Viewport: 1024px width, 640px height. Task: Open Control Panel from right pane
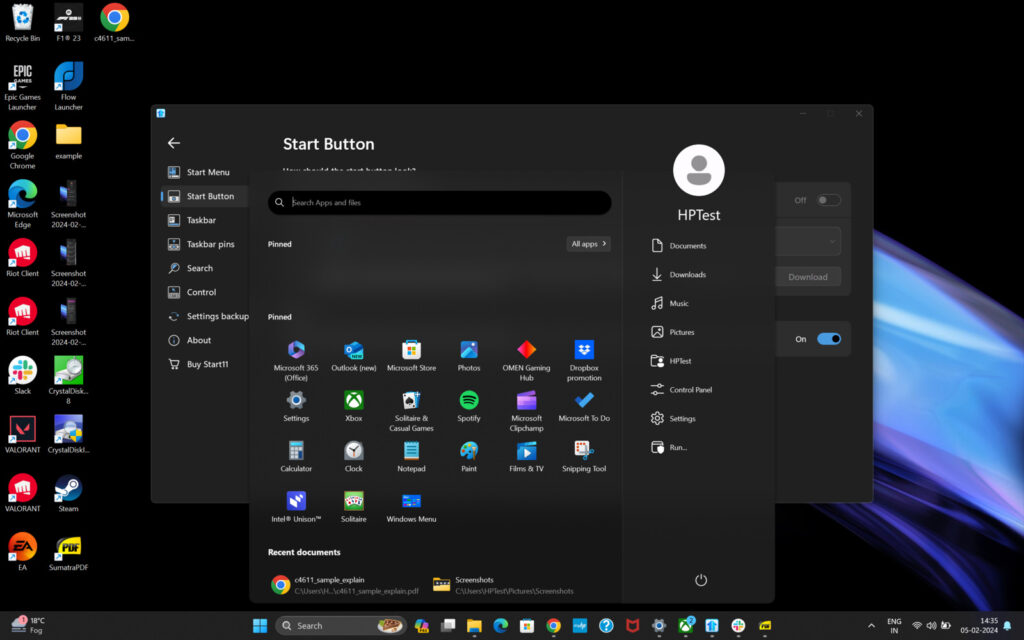[690, 390]
